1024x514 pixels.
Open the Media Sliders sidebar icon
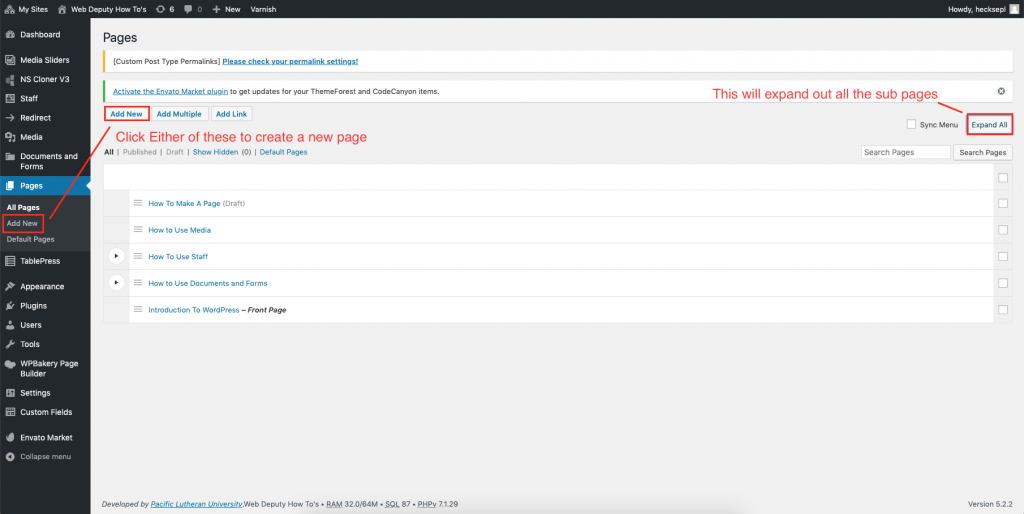[x=10, y=60]
